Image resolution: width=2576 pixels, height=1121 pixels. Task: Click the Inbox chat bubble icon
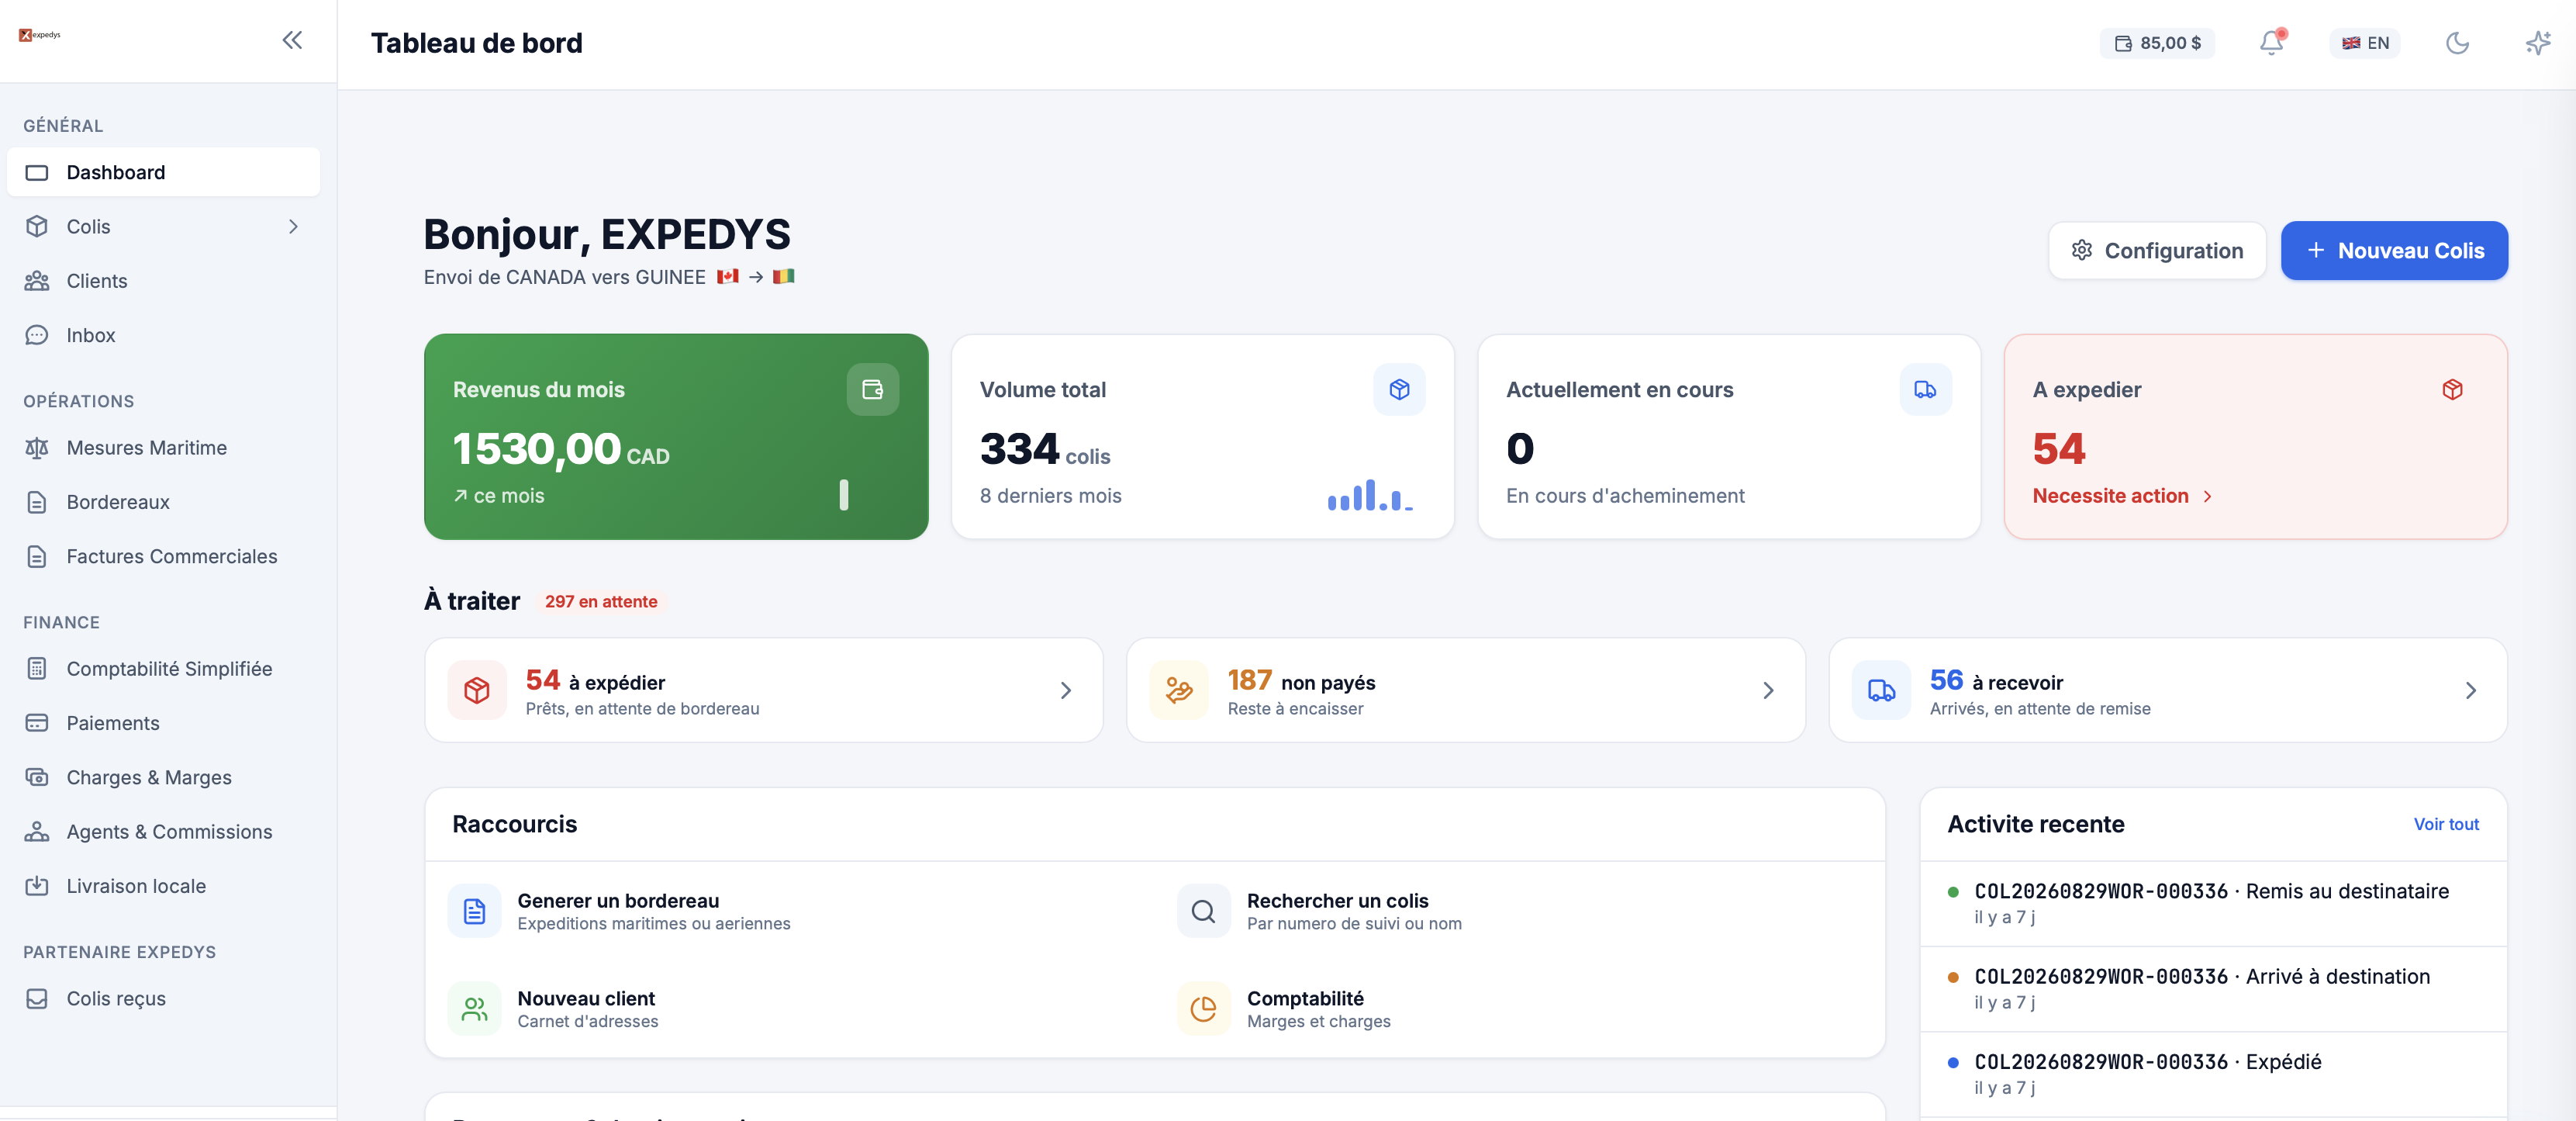tap(37, 335)
